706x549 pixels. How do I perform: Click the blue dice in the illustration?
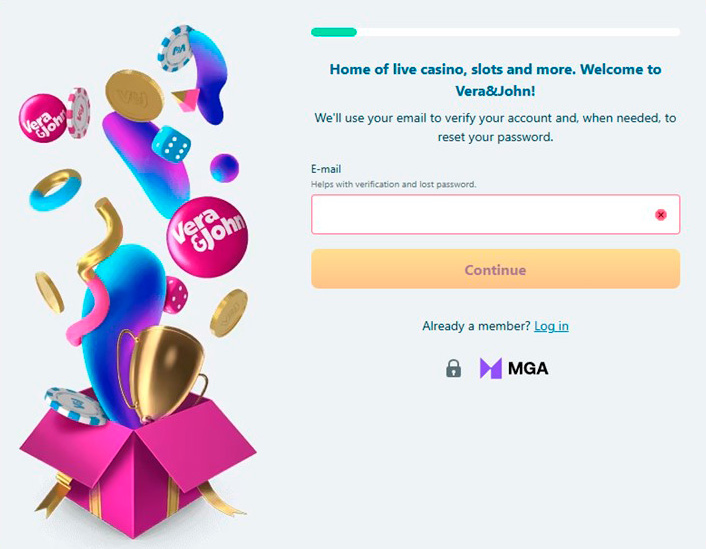[171, 144]
